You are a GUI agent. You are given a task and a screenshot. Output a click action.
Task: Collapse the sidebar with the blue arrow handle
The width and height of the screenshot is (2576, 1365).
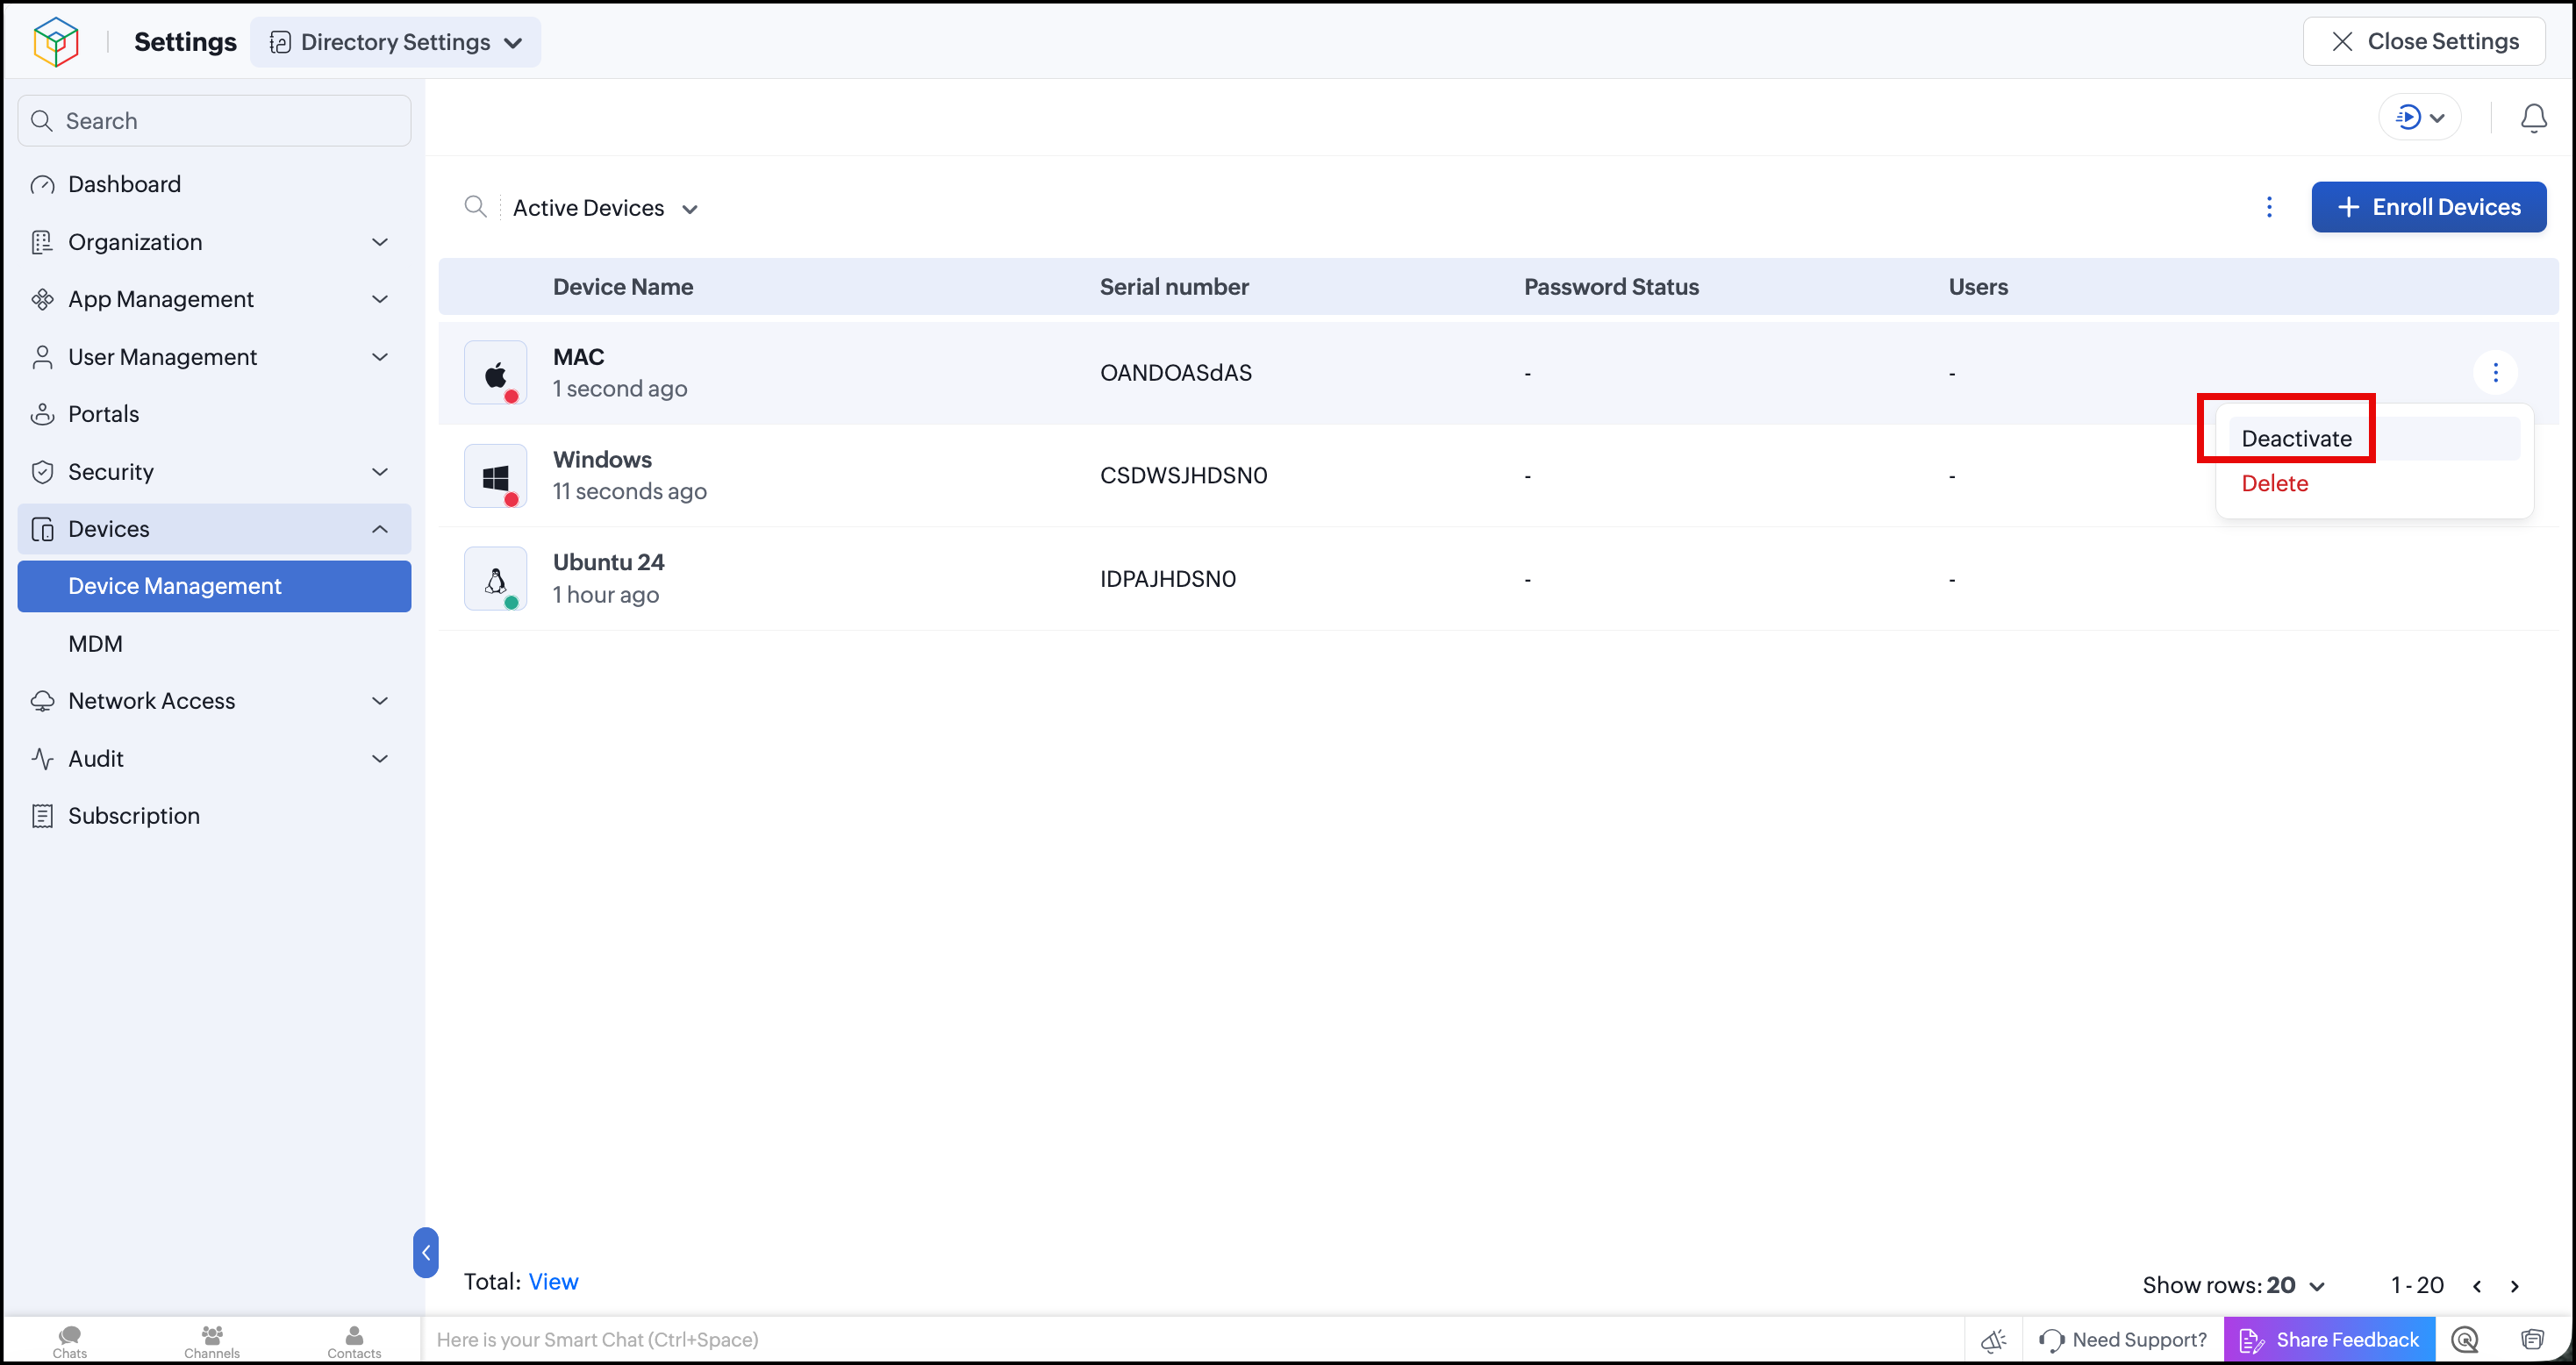point(426,1252)
